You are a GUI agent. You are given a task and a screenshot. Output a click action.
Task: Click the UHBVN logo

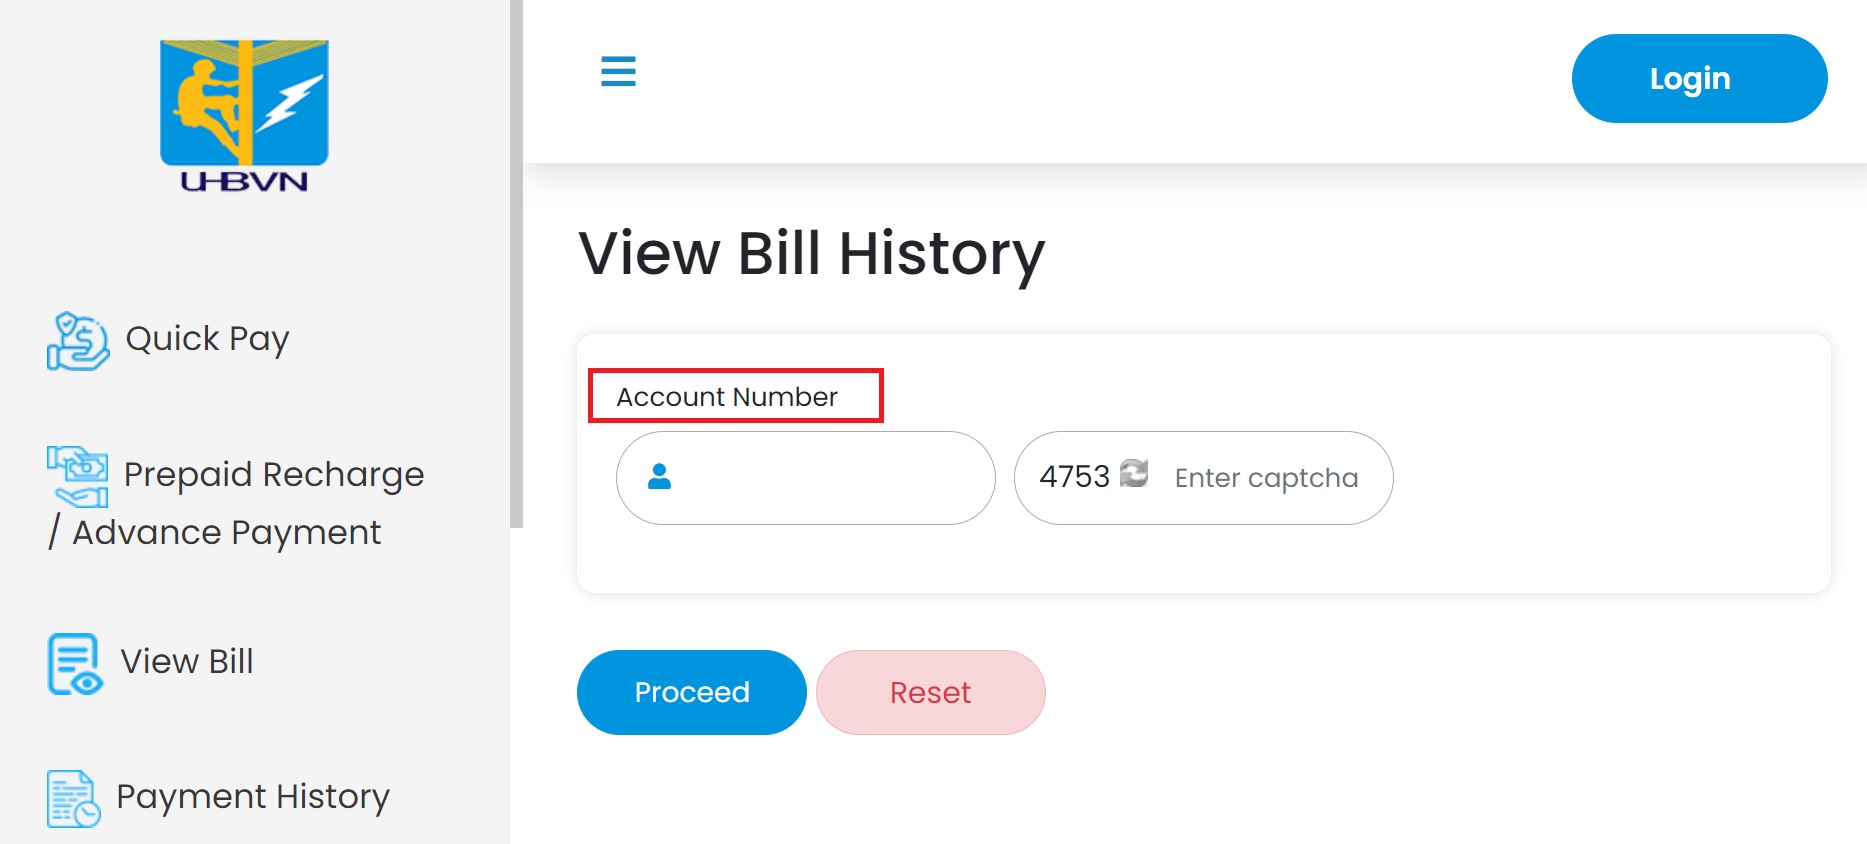(x=243, y=112)
